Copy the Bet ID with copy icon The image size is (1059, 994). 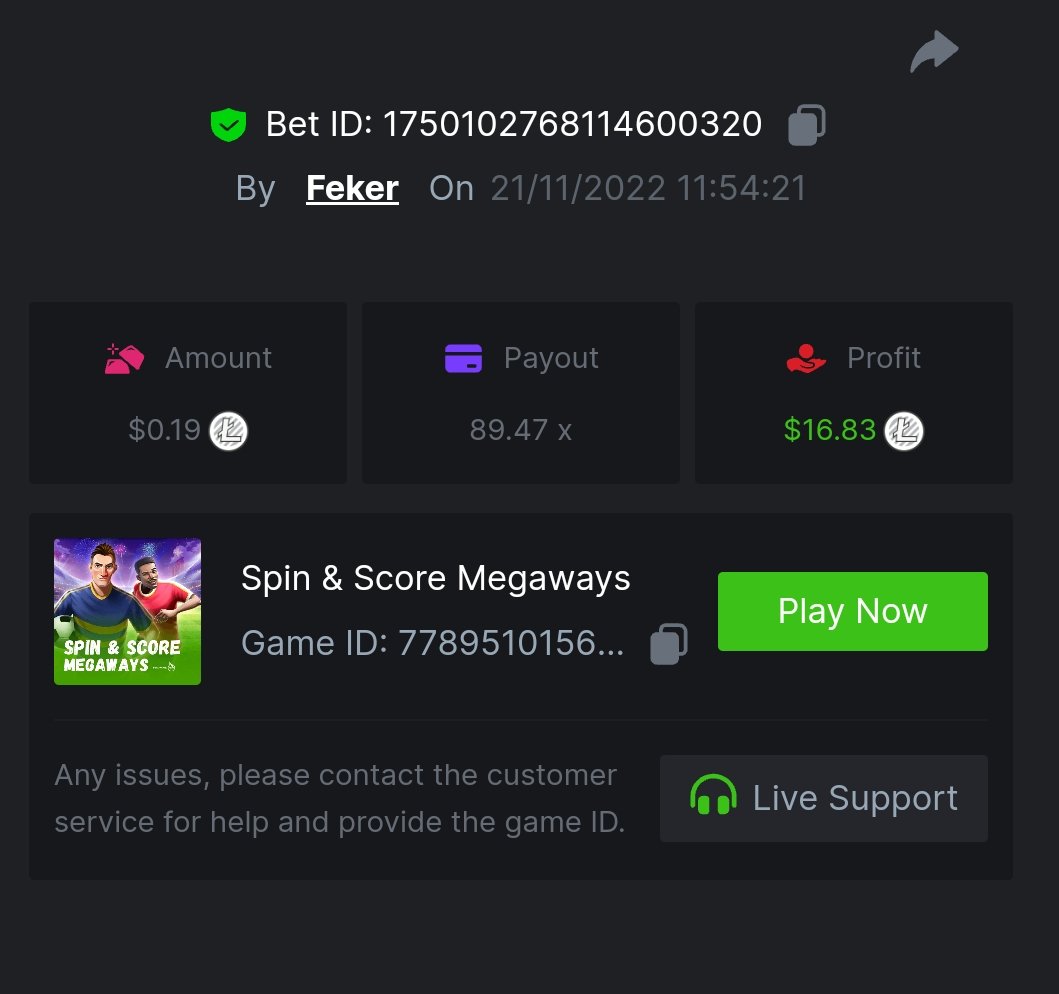coord(807,125)
